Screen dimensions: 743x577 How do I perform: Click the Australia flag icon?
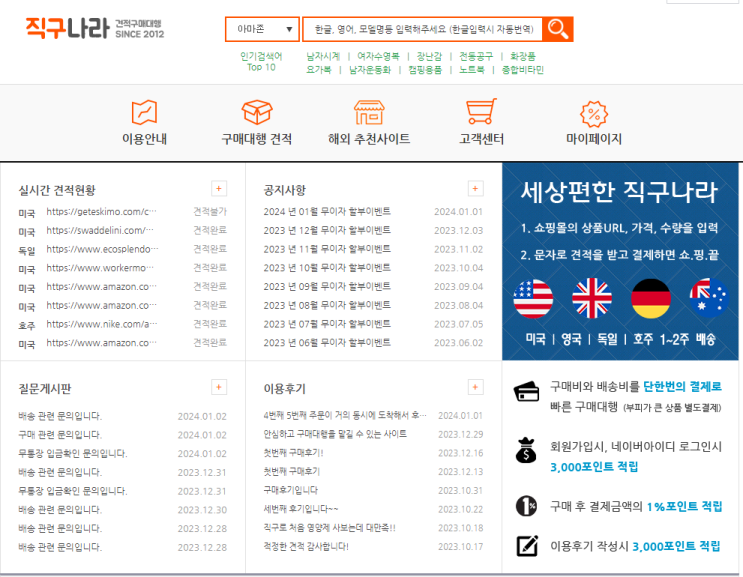pyautogui.click(x=709, y=298)
